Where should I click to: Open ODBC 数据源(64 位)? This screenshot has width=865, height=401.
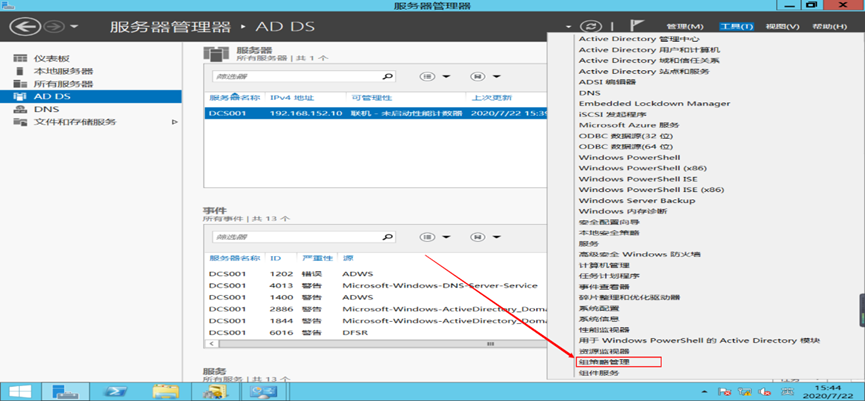(626, 147)
